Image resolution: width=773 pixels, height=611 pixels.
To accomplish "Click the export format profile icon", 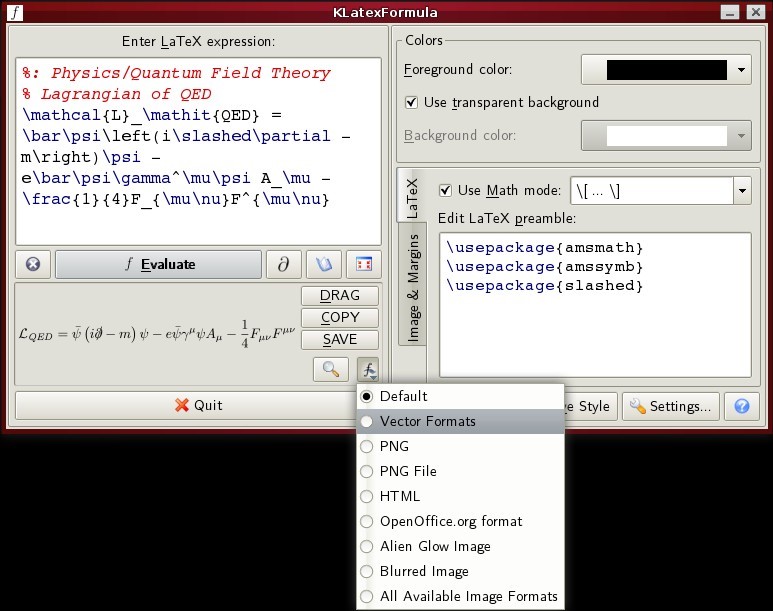I will pyautogui.click(x=369, y=370).
